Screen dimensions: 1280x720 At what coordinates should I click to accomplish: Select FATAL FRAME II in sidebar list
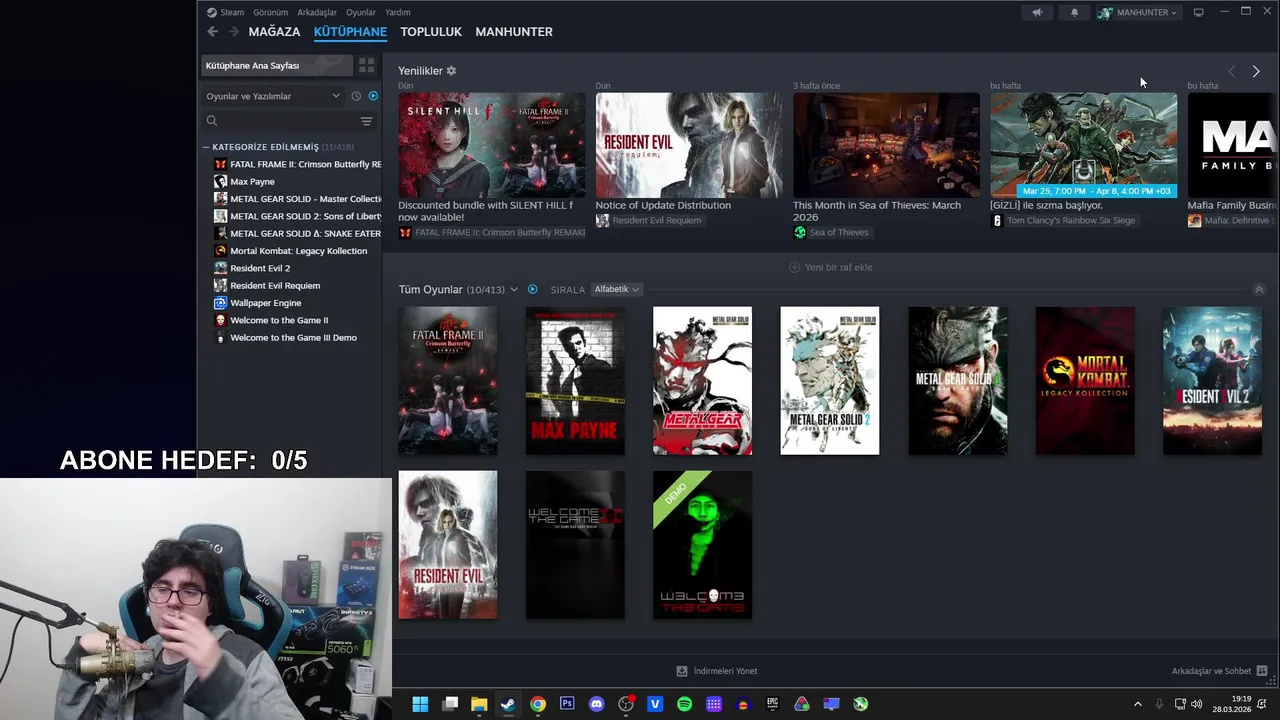[x=298, y=164]
